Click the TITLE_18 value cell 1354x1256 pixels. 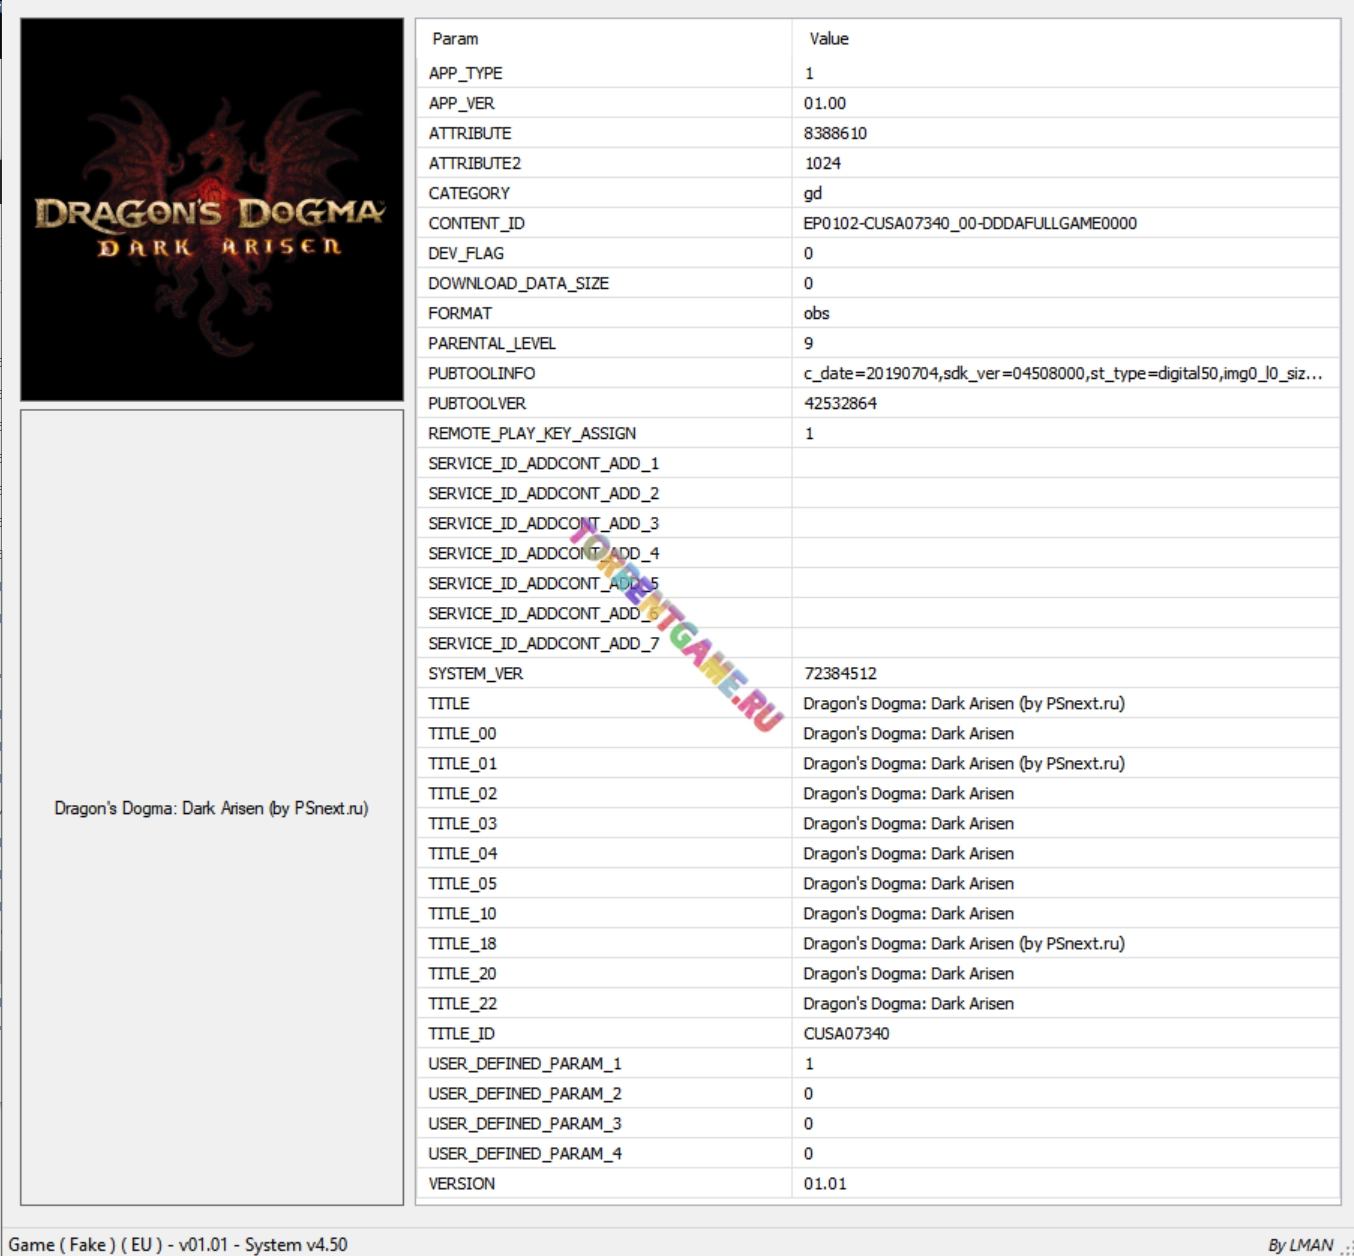[x=964, y=943]
